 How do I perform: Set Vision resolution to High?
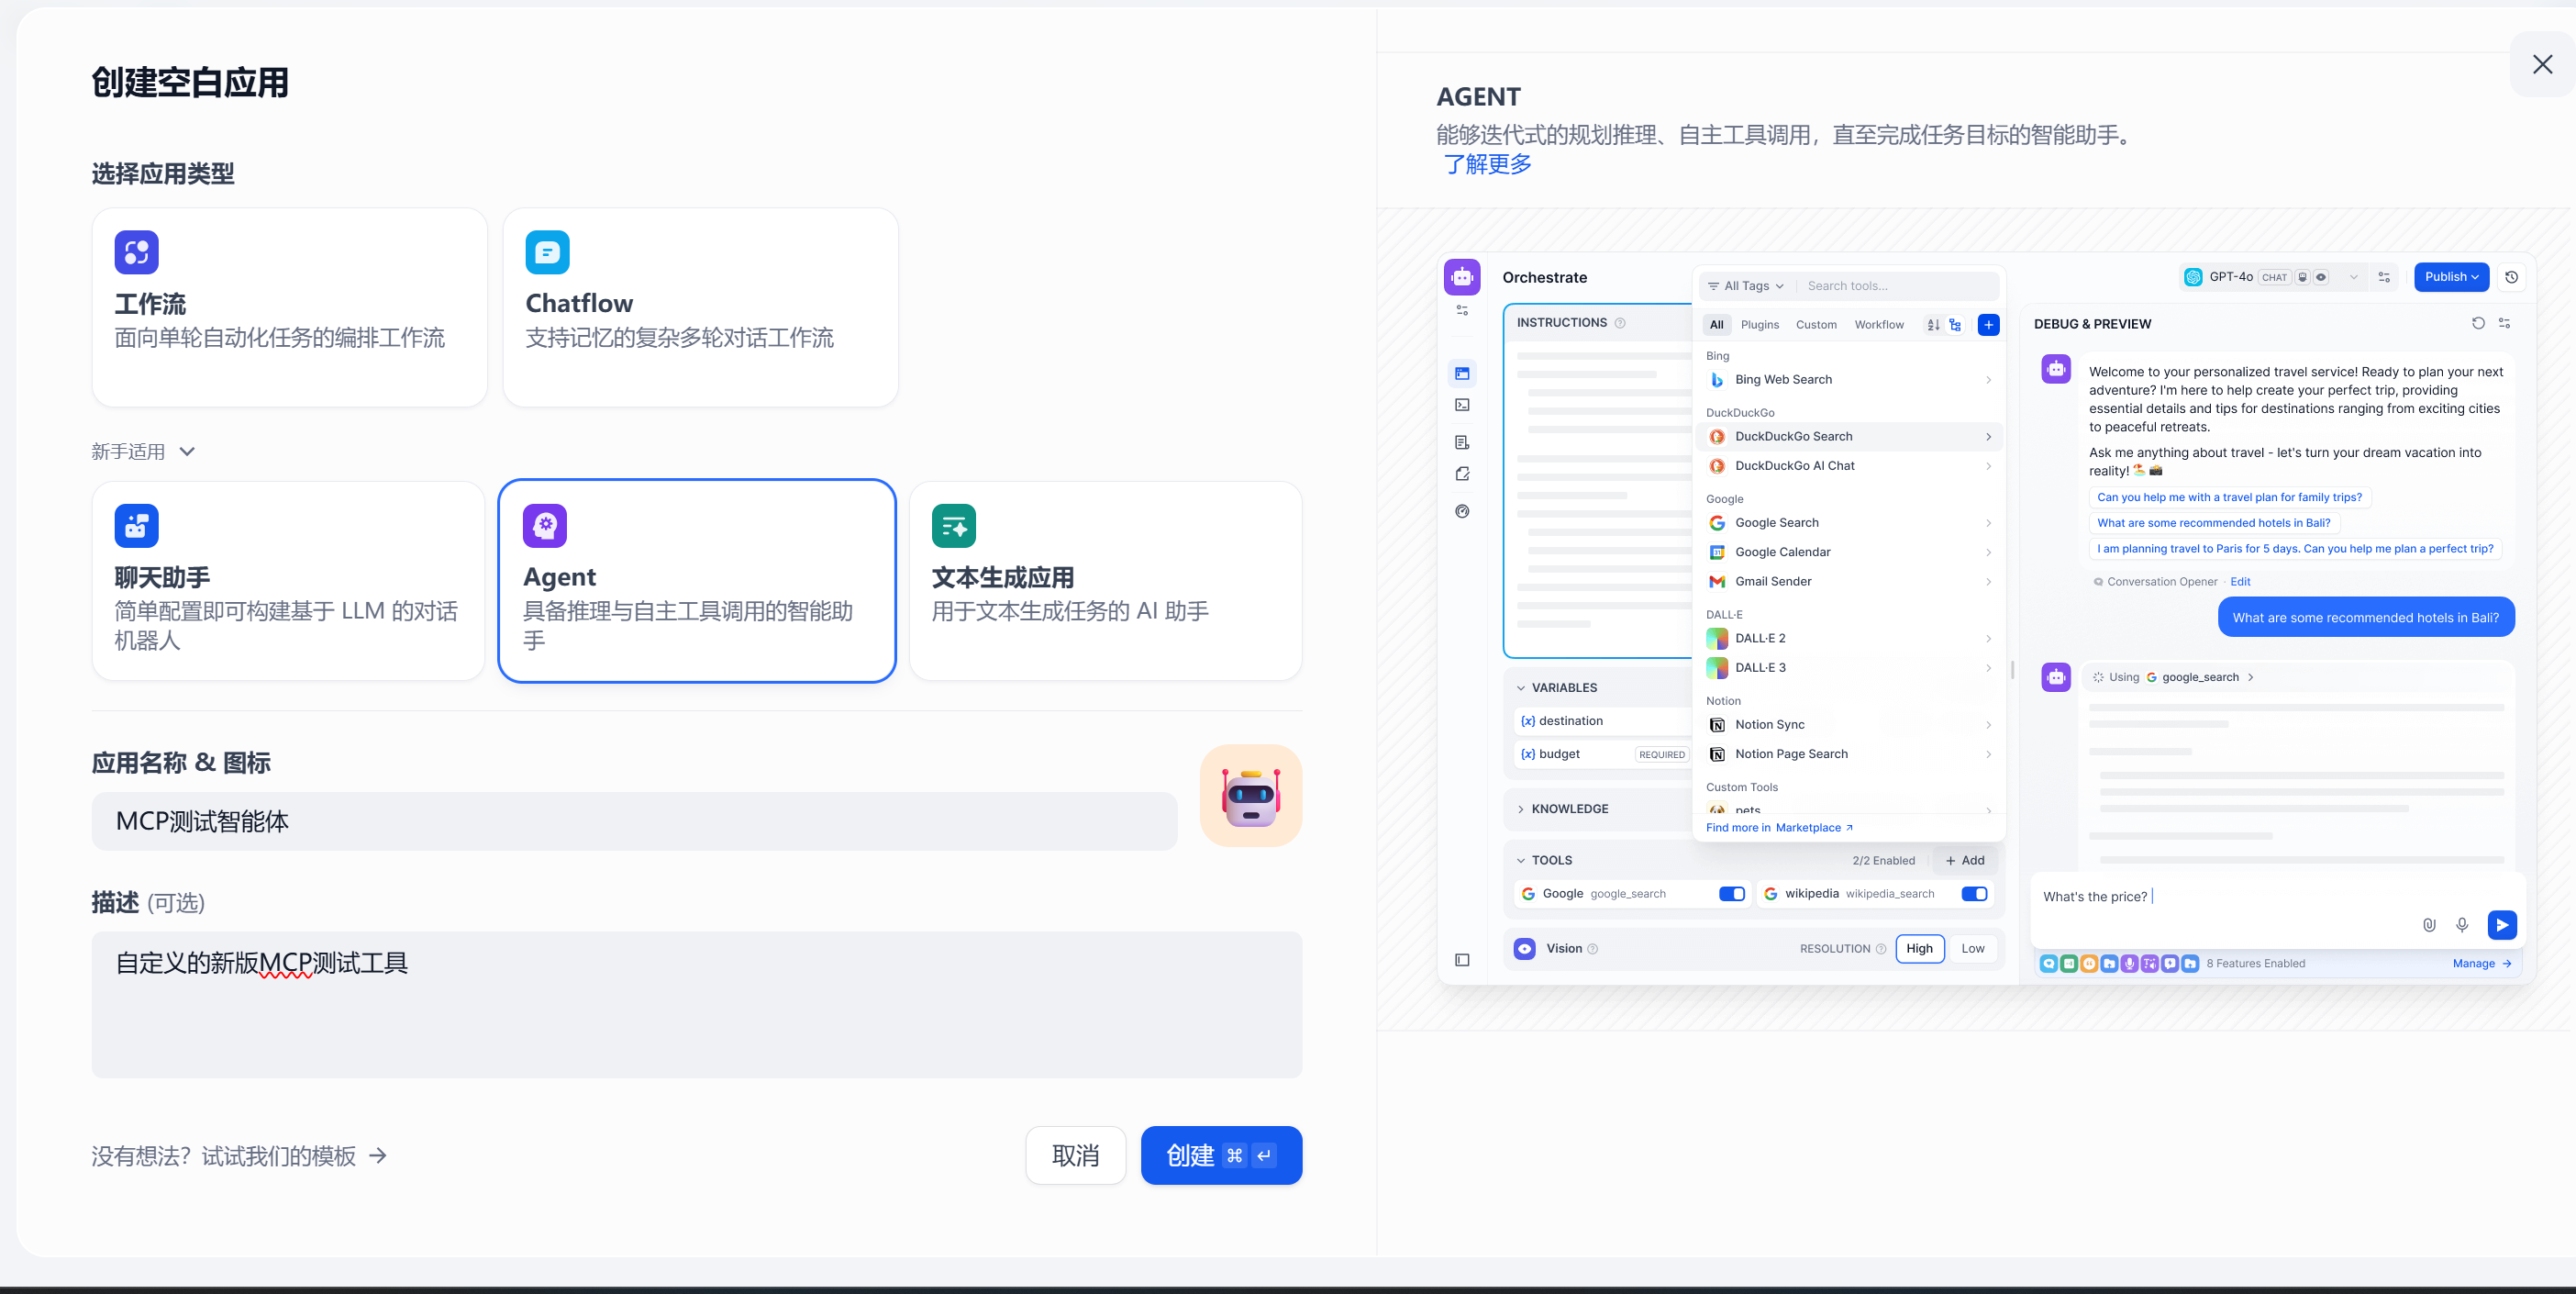pos(1919,949)
